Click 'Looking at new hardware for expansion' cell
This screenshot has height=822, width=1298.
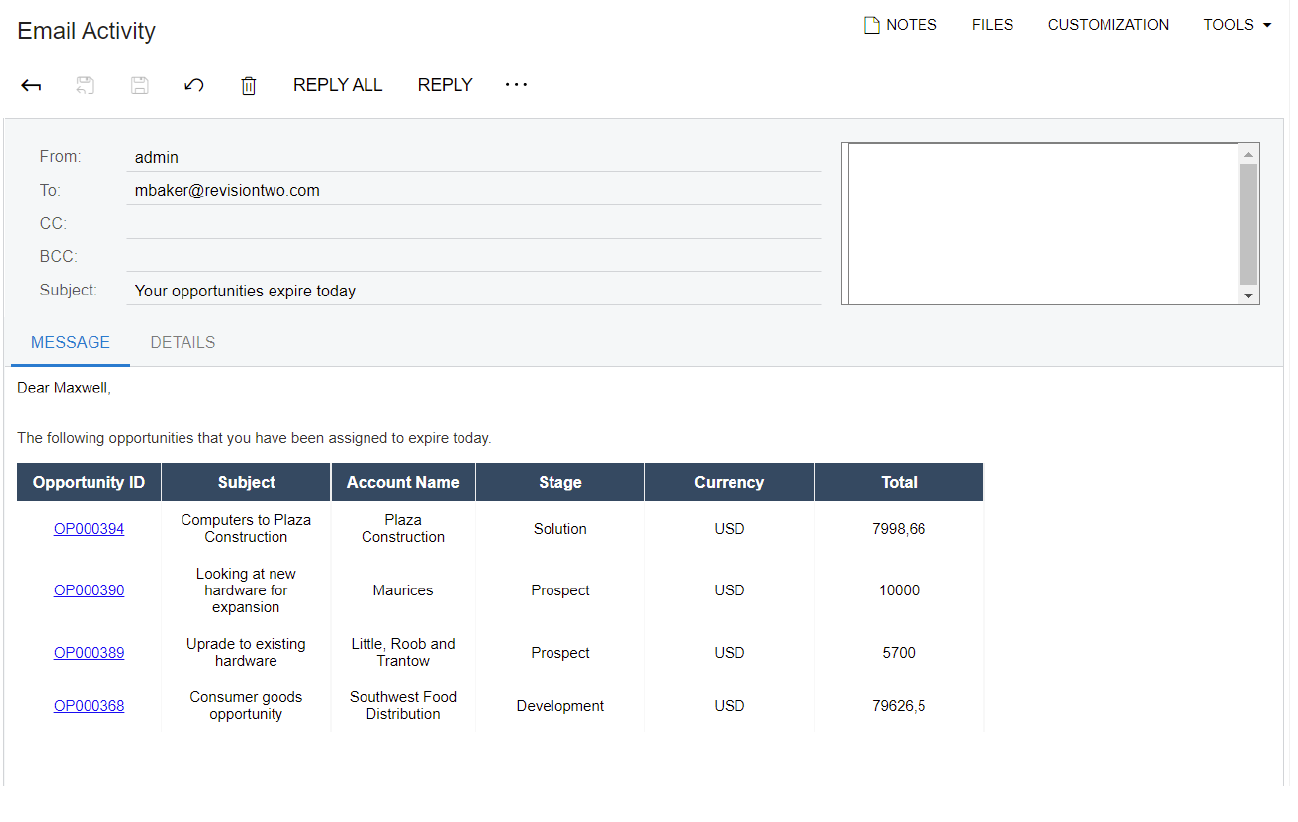point(246,591)
